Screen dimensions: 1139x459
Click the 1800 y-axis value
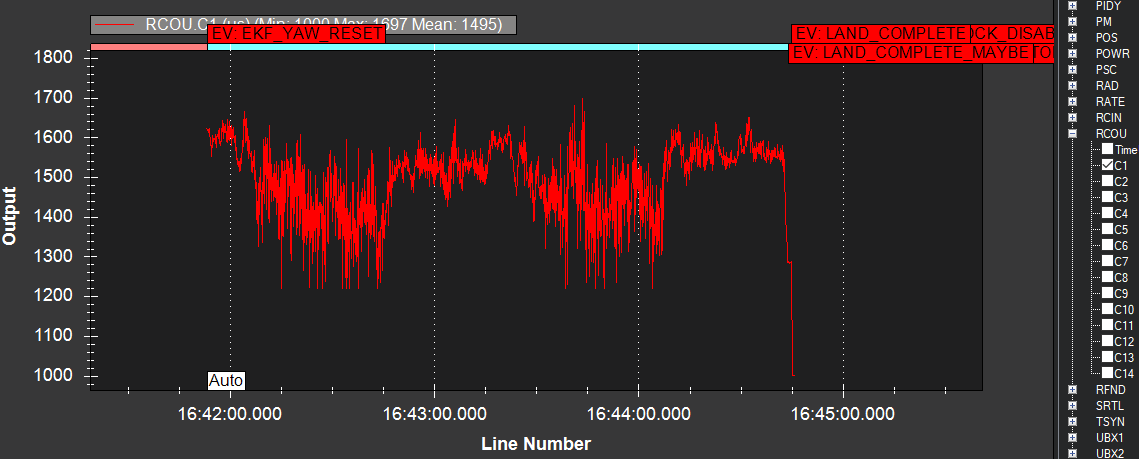pos(52,57)
